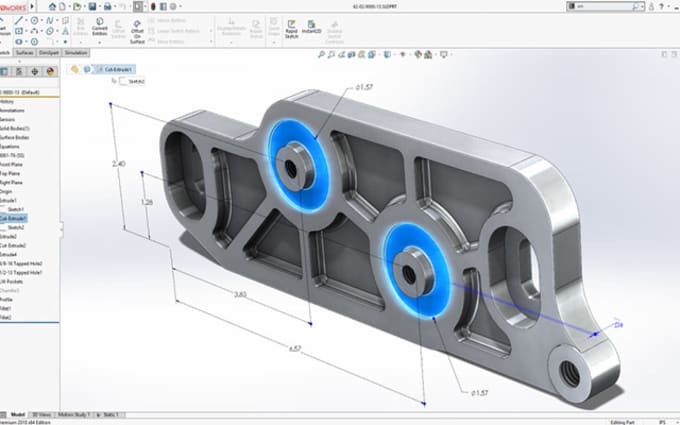Select the Text sketch tool with the A icon
This screenshot has width=680, height=425.
pyautogui.click(x=65, y=31)
